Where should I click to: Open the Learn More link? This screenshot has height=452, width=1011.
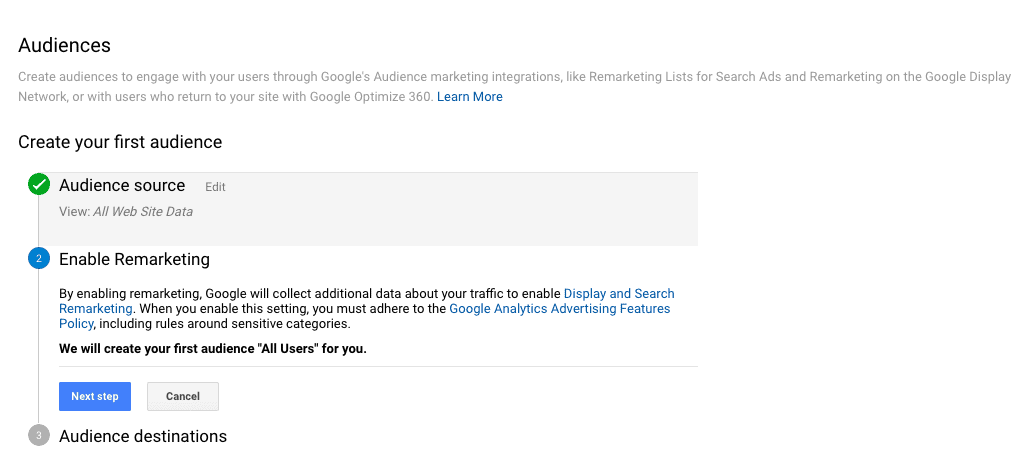point(469,97)
